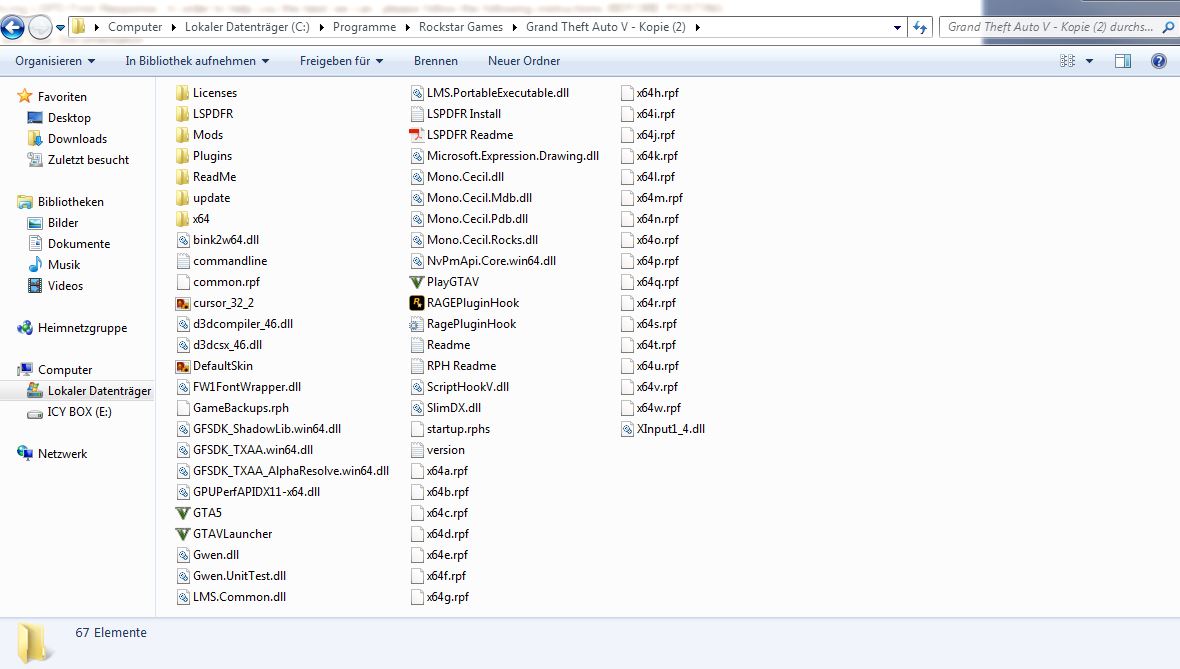Toggle the preview pane icon

(1122, 61)
